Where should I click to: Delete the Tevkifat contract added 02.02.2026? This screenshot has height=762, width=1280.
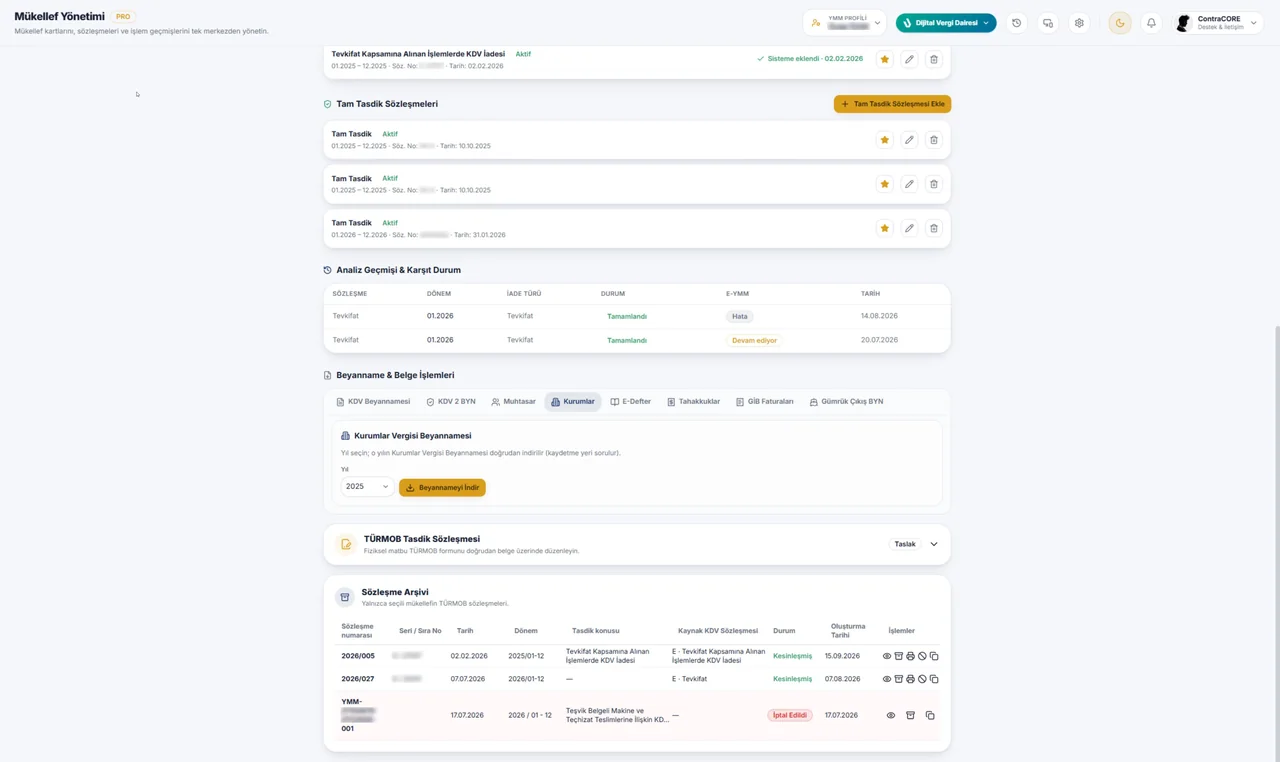tap(934, 59)
